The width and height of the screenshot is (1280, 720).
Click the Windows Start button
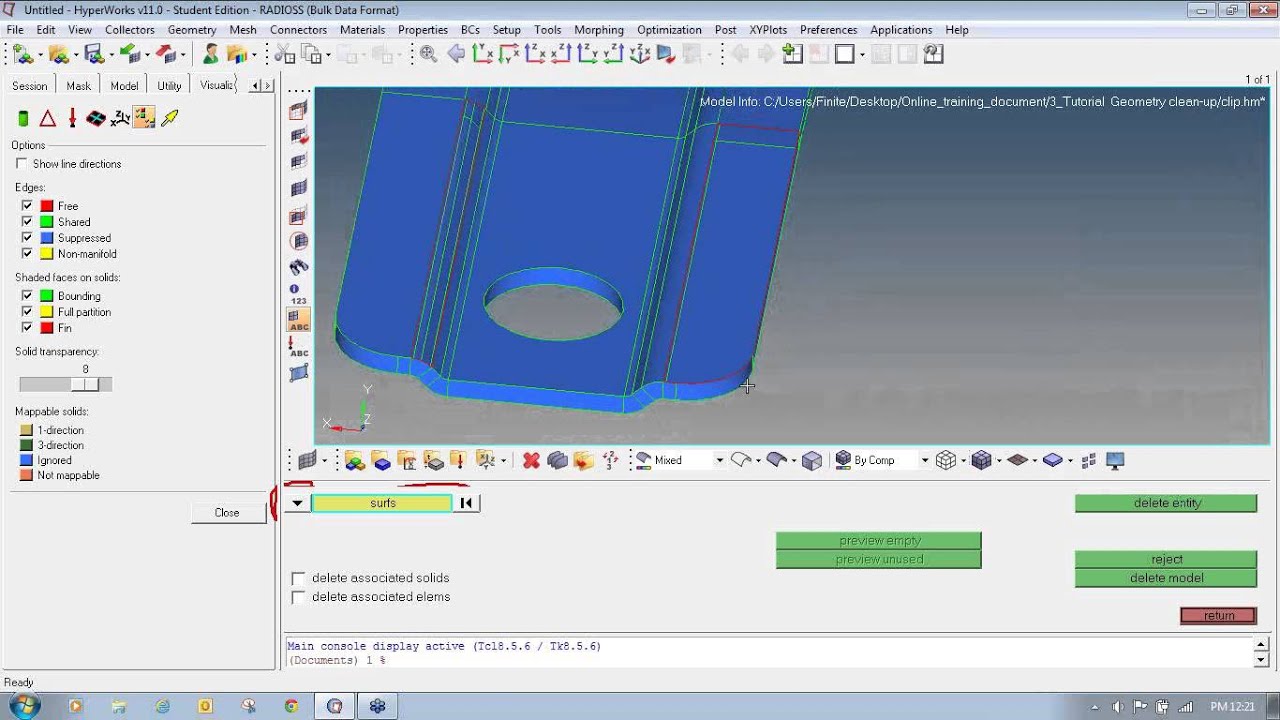23,706
